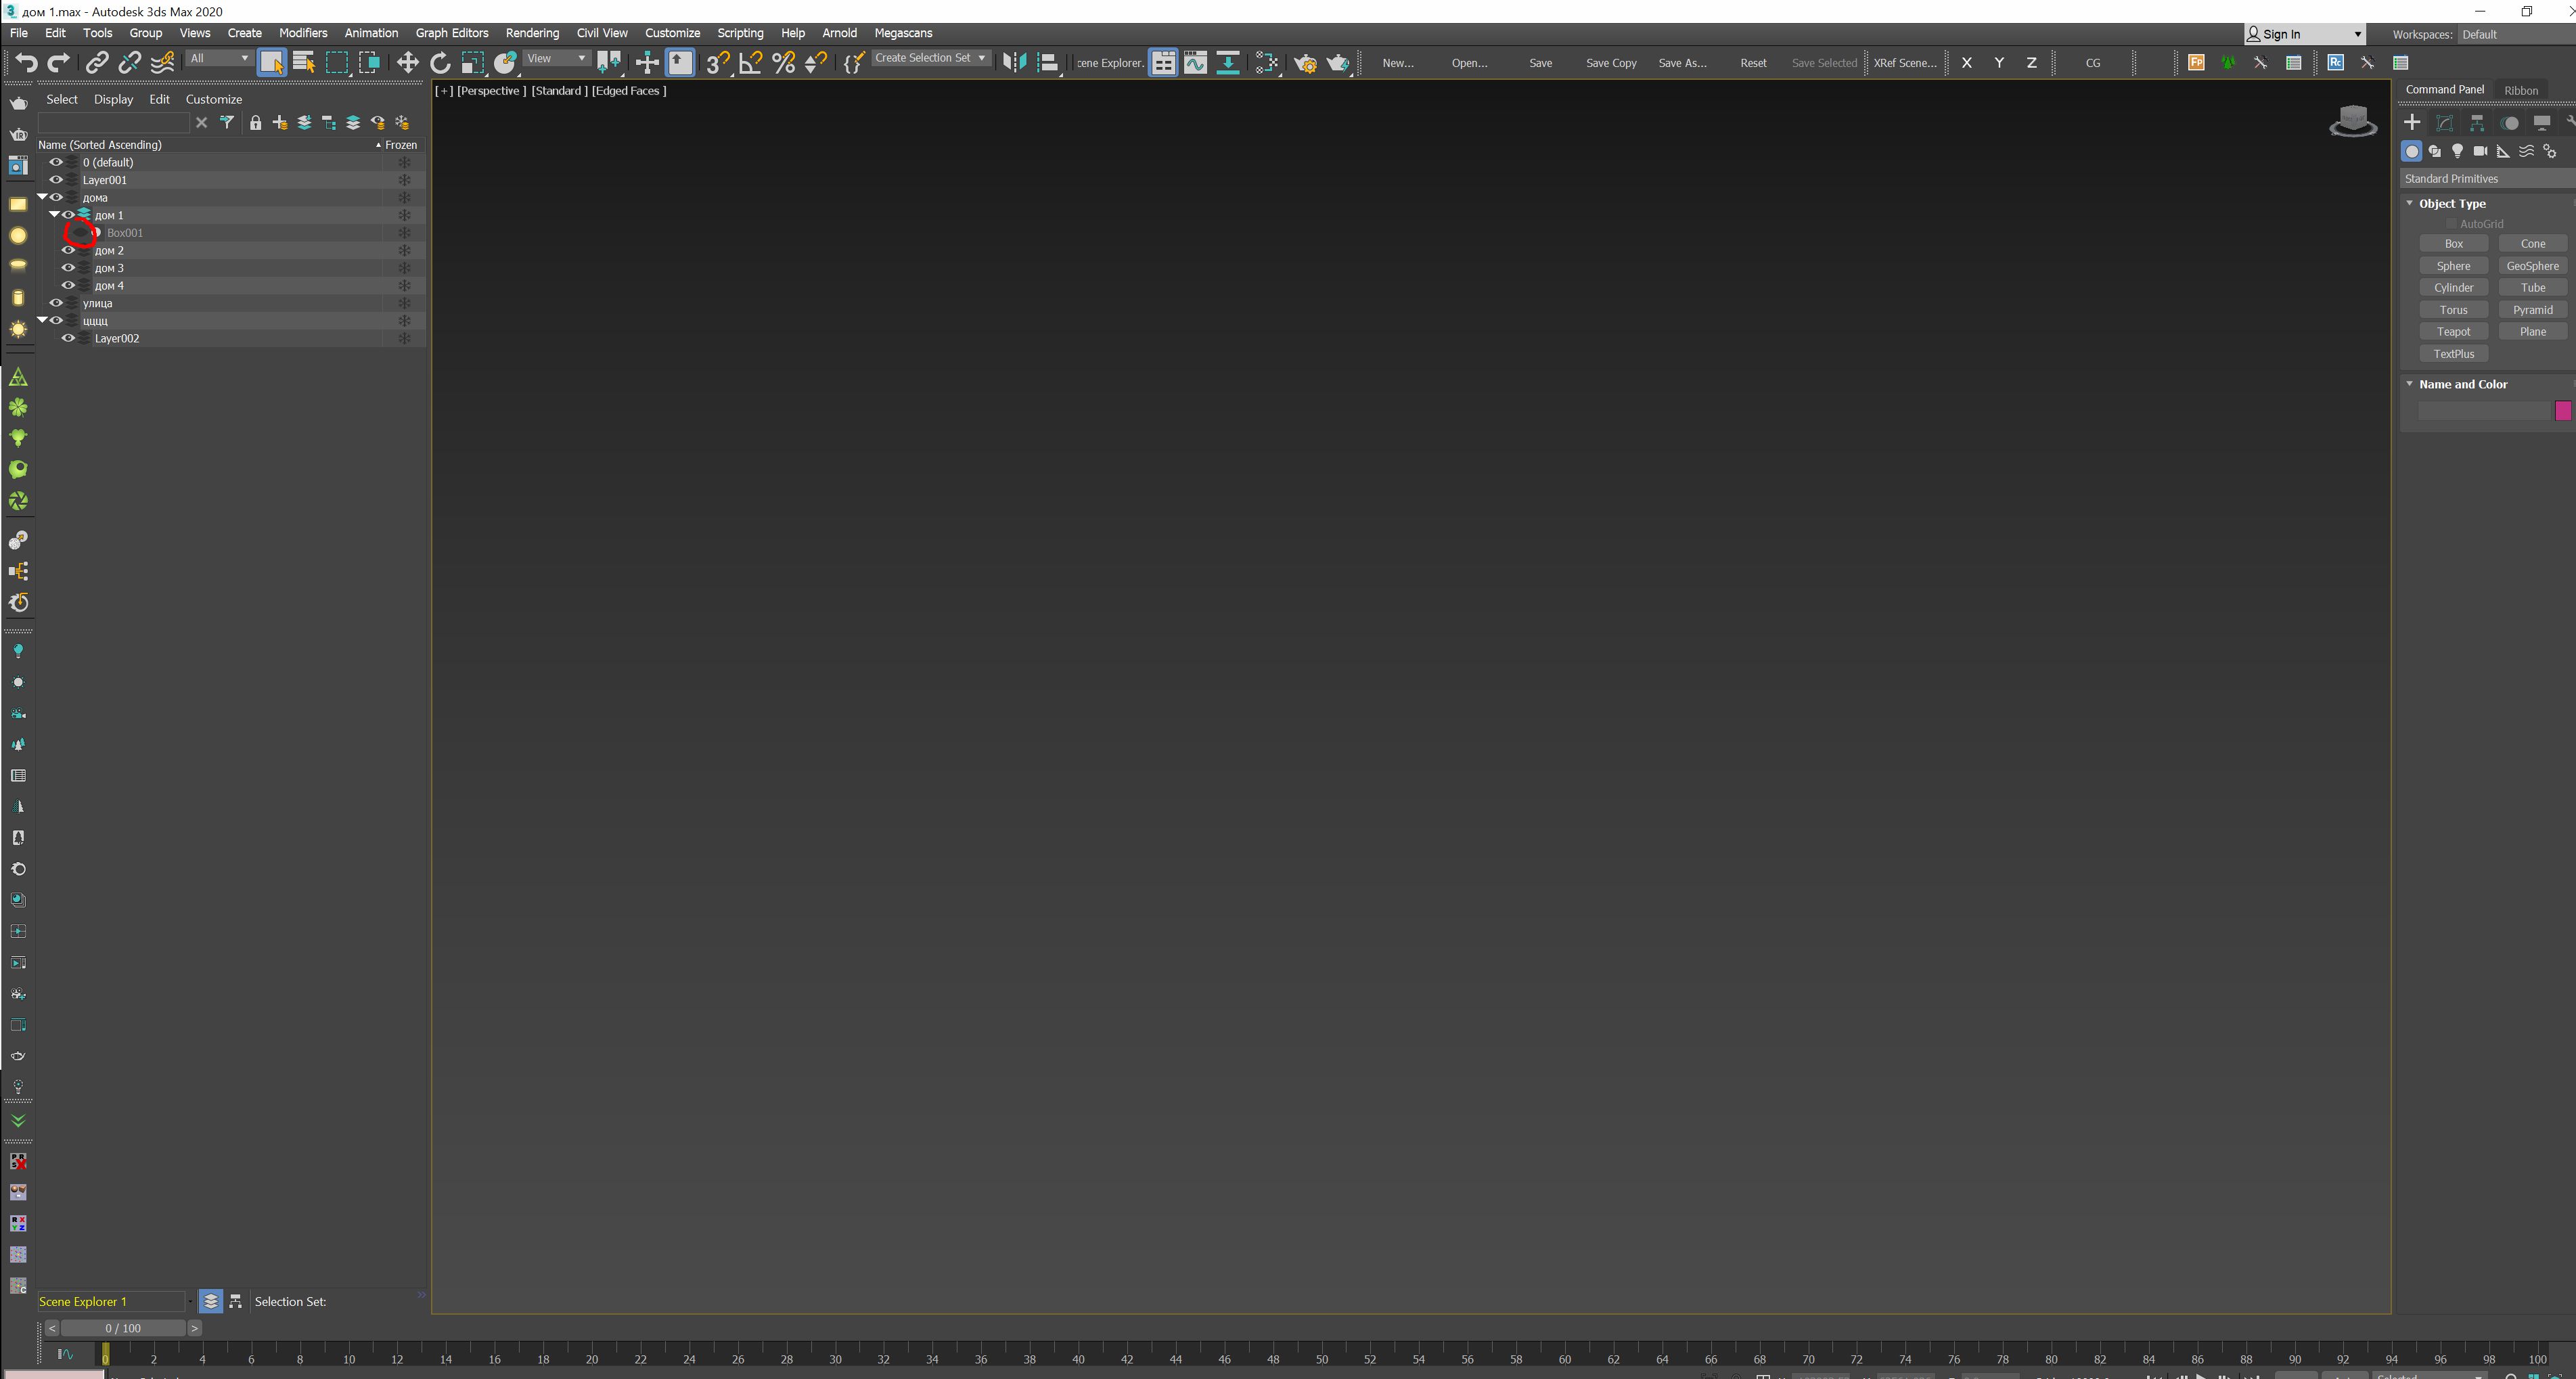The width and height of the screenshot is (2576, 1379).
Task: Open the Curve Editor icon
Action: click(x=1195, y=62)
